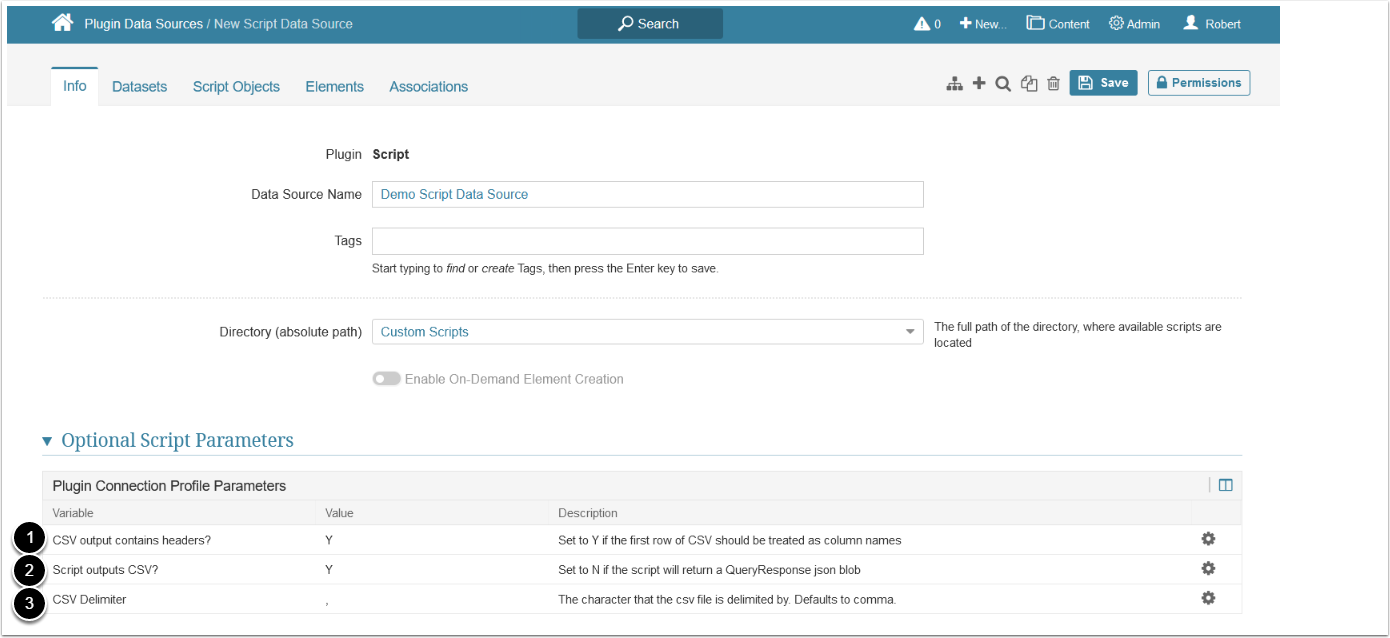Edit CSV output contains headers via gear
This screenshot has width=1390, height=638.
coord(1208,539)
